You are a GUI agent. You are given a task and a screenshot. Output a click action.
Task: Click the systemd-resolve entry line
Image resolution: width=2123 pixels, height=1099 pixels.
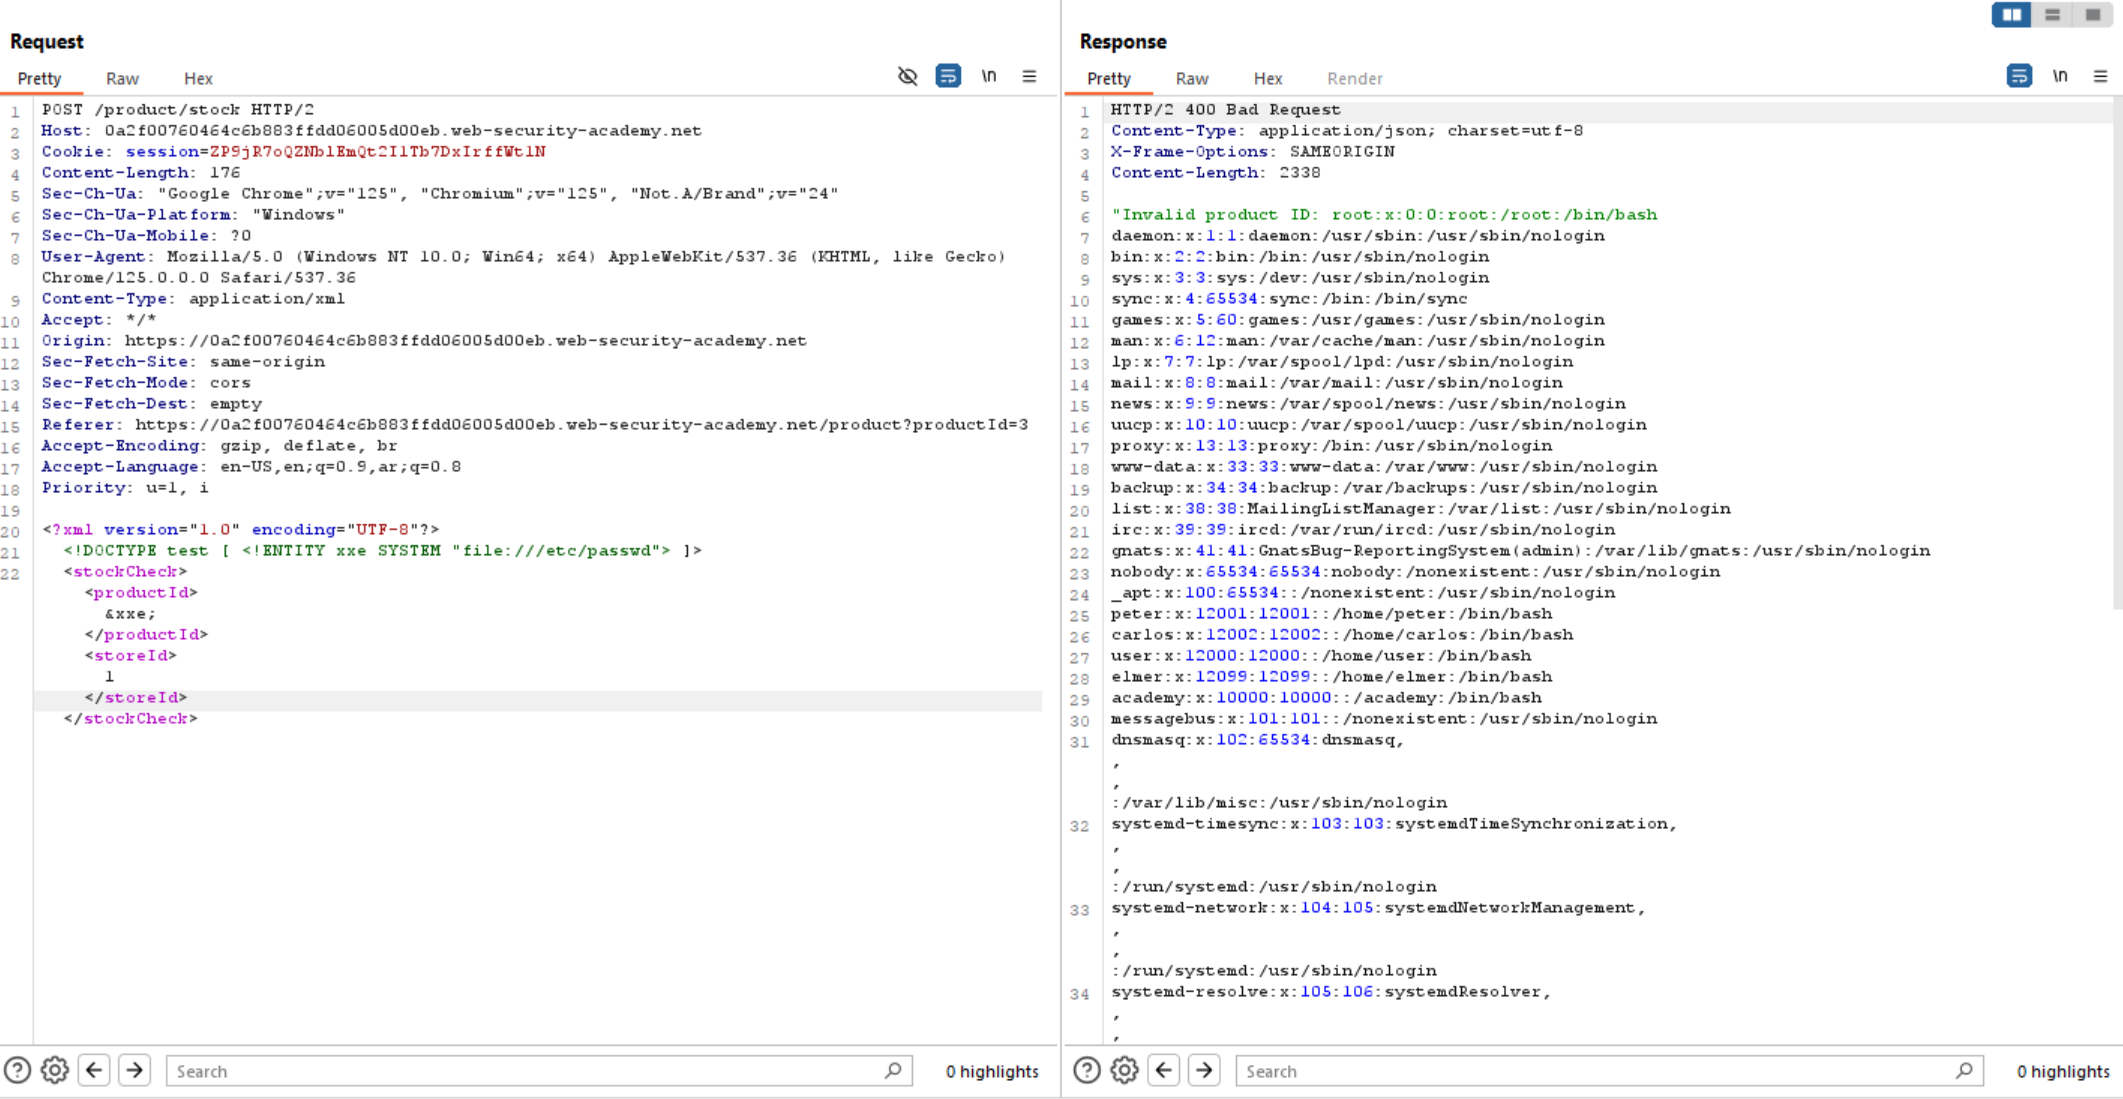coord(1331,991)
